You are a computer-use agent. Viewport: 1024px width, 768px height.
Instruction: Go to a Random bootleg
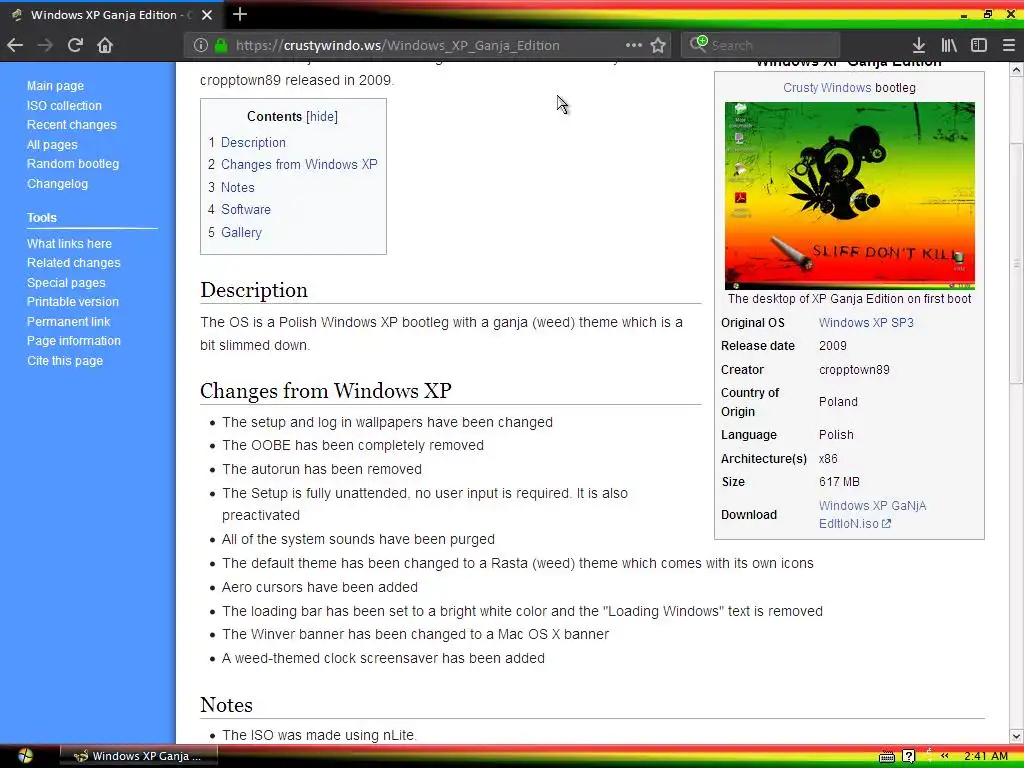(x=73, y=164)
